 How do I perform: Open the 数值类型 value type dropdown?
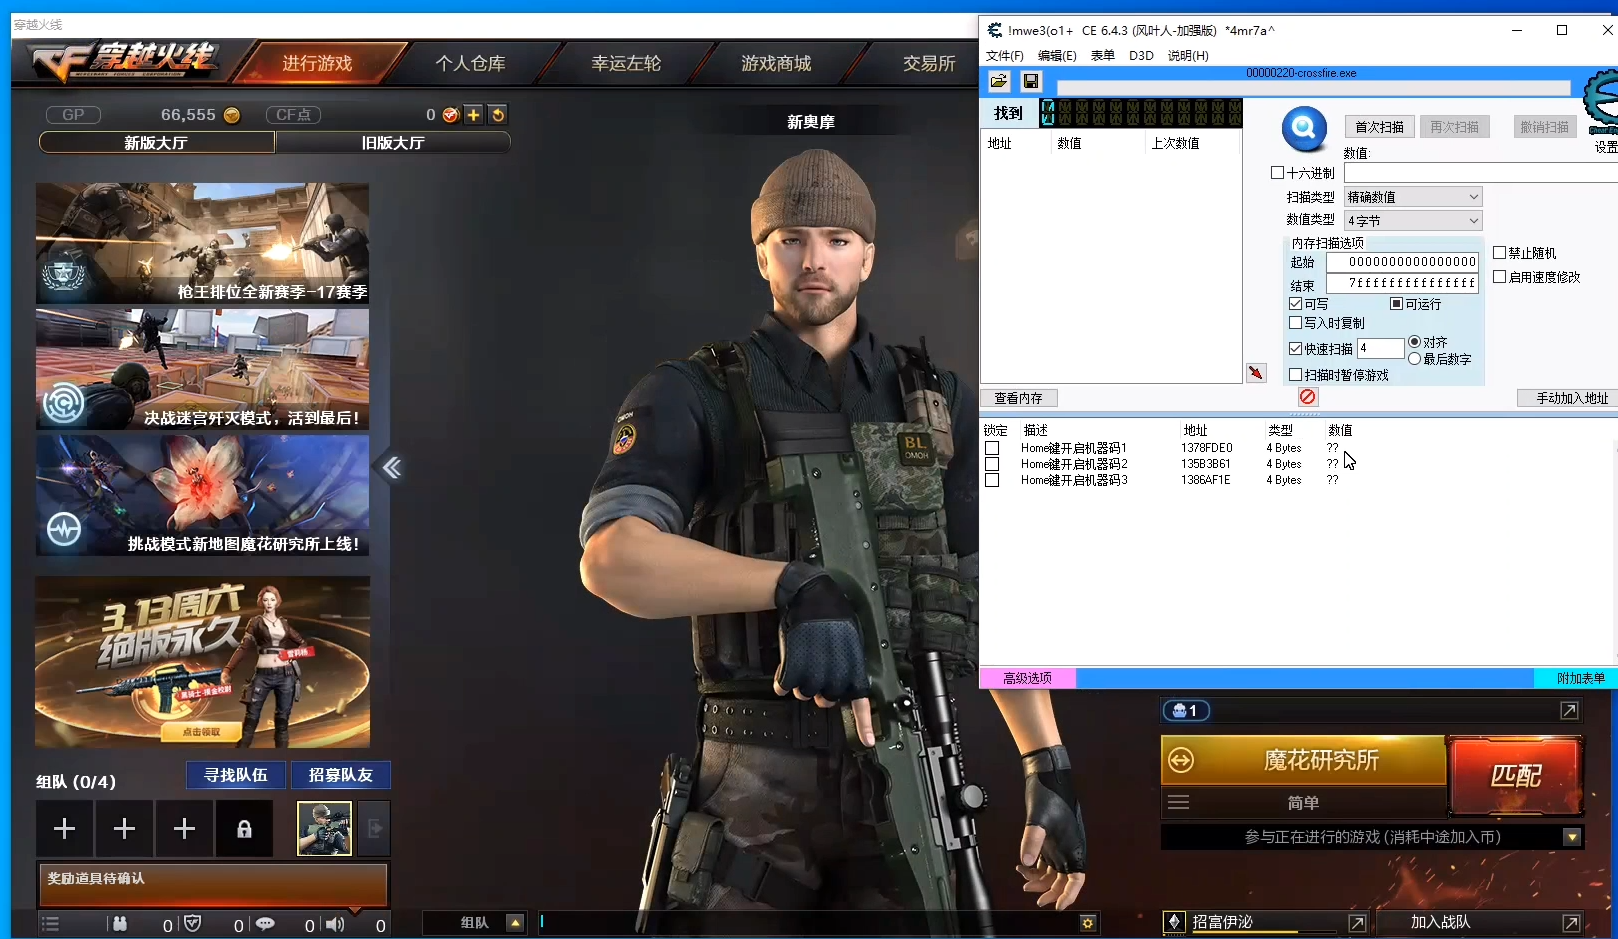pyautogui.click(x=1413, y=221)
